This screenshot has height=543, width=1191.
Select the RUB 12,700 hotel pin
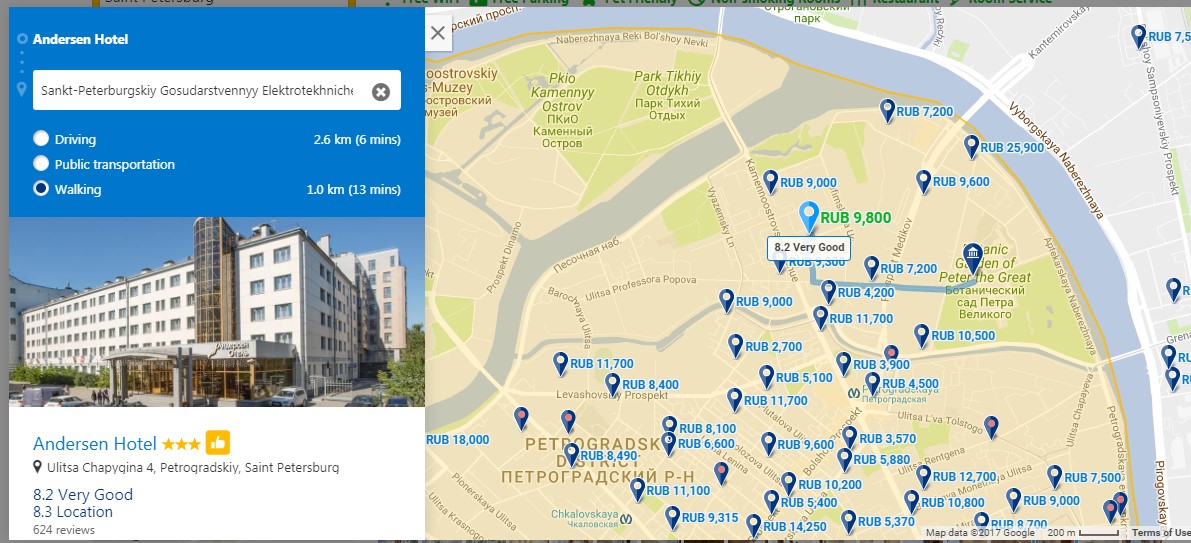point(923,477)
